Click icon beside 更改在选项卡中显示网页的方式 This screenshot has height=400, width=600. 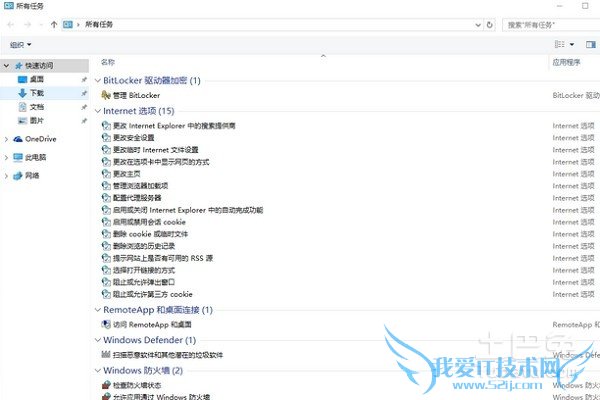[106, 162]
